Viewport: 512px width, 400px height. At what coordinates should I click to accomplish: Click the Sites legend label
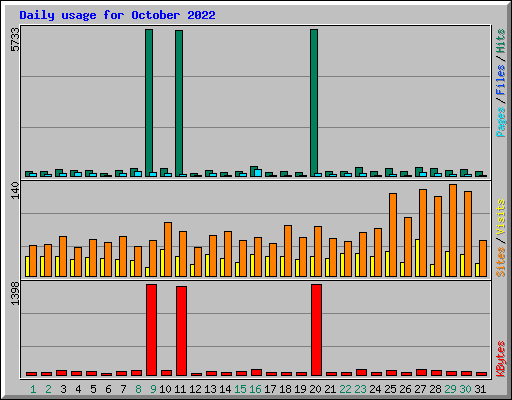point(501,262)
